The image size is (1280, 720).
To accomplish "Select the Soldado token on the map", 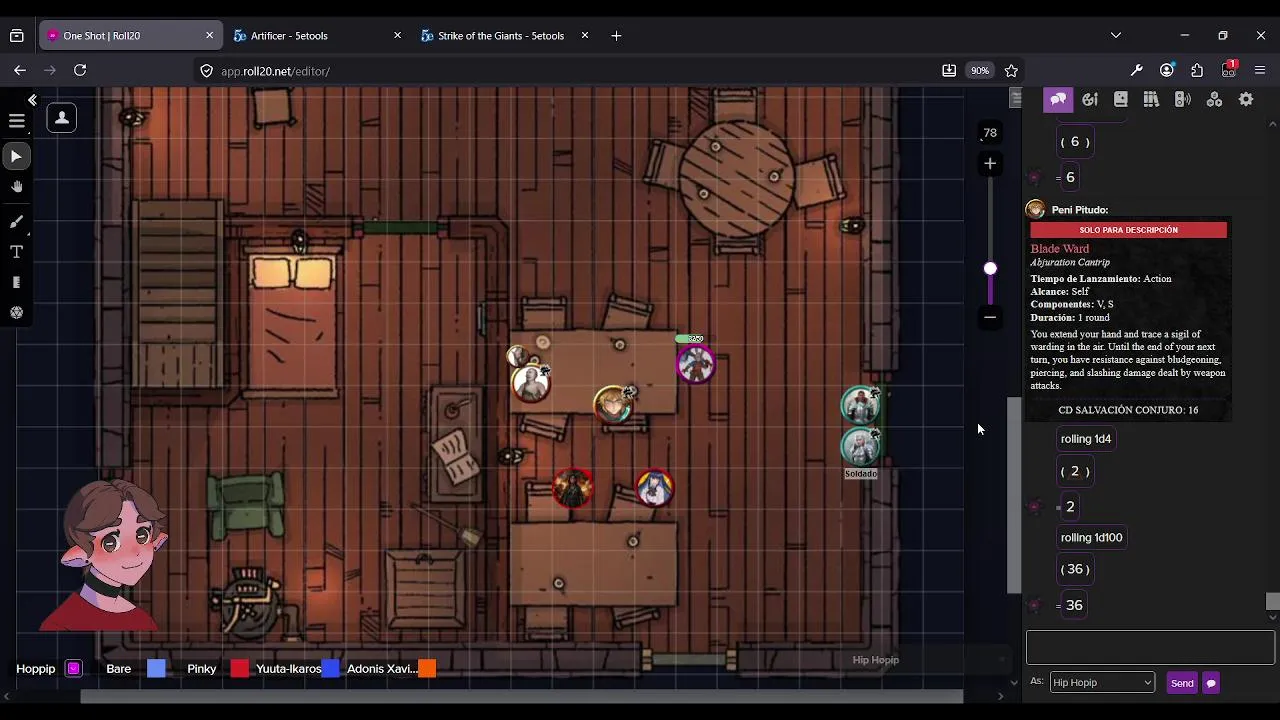I will (x=860, y=447).
